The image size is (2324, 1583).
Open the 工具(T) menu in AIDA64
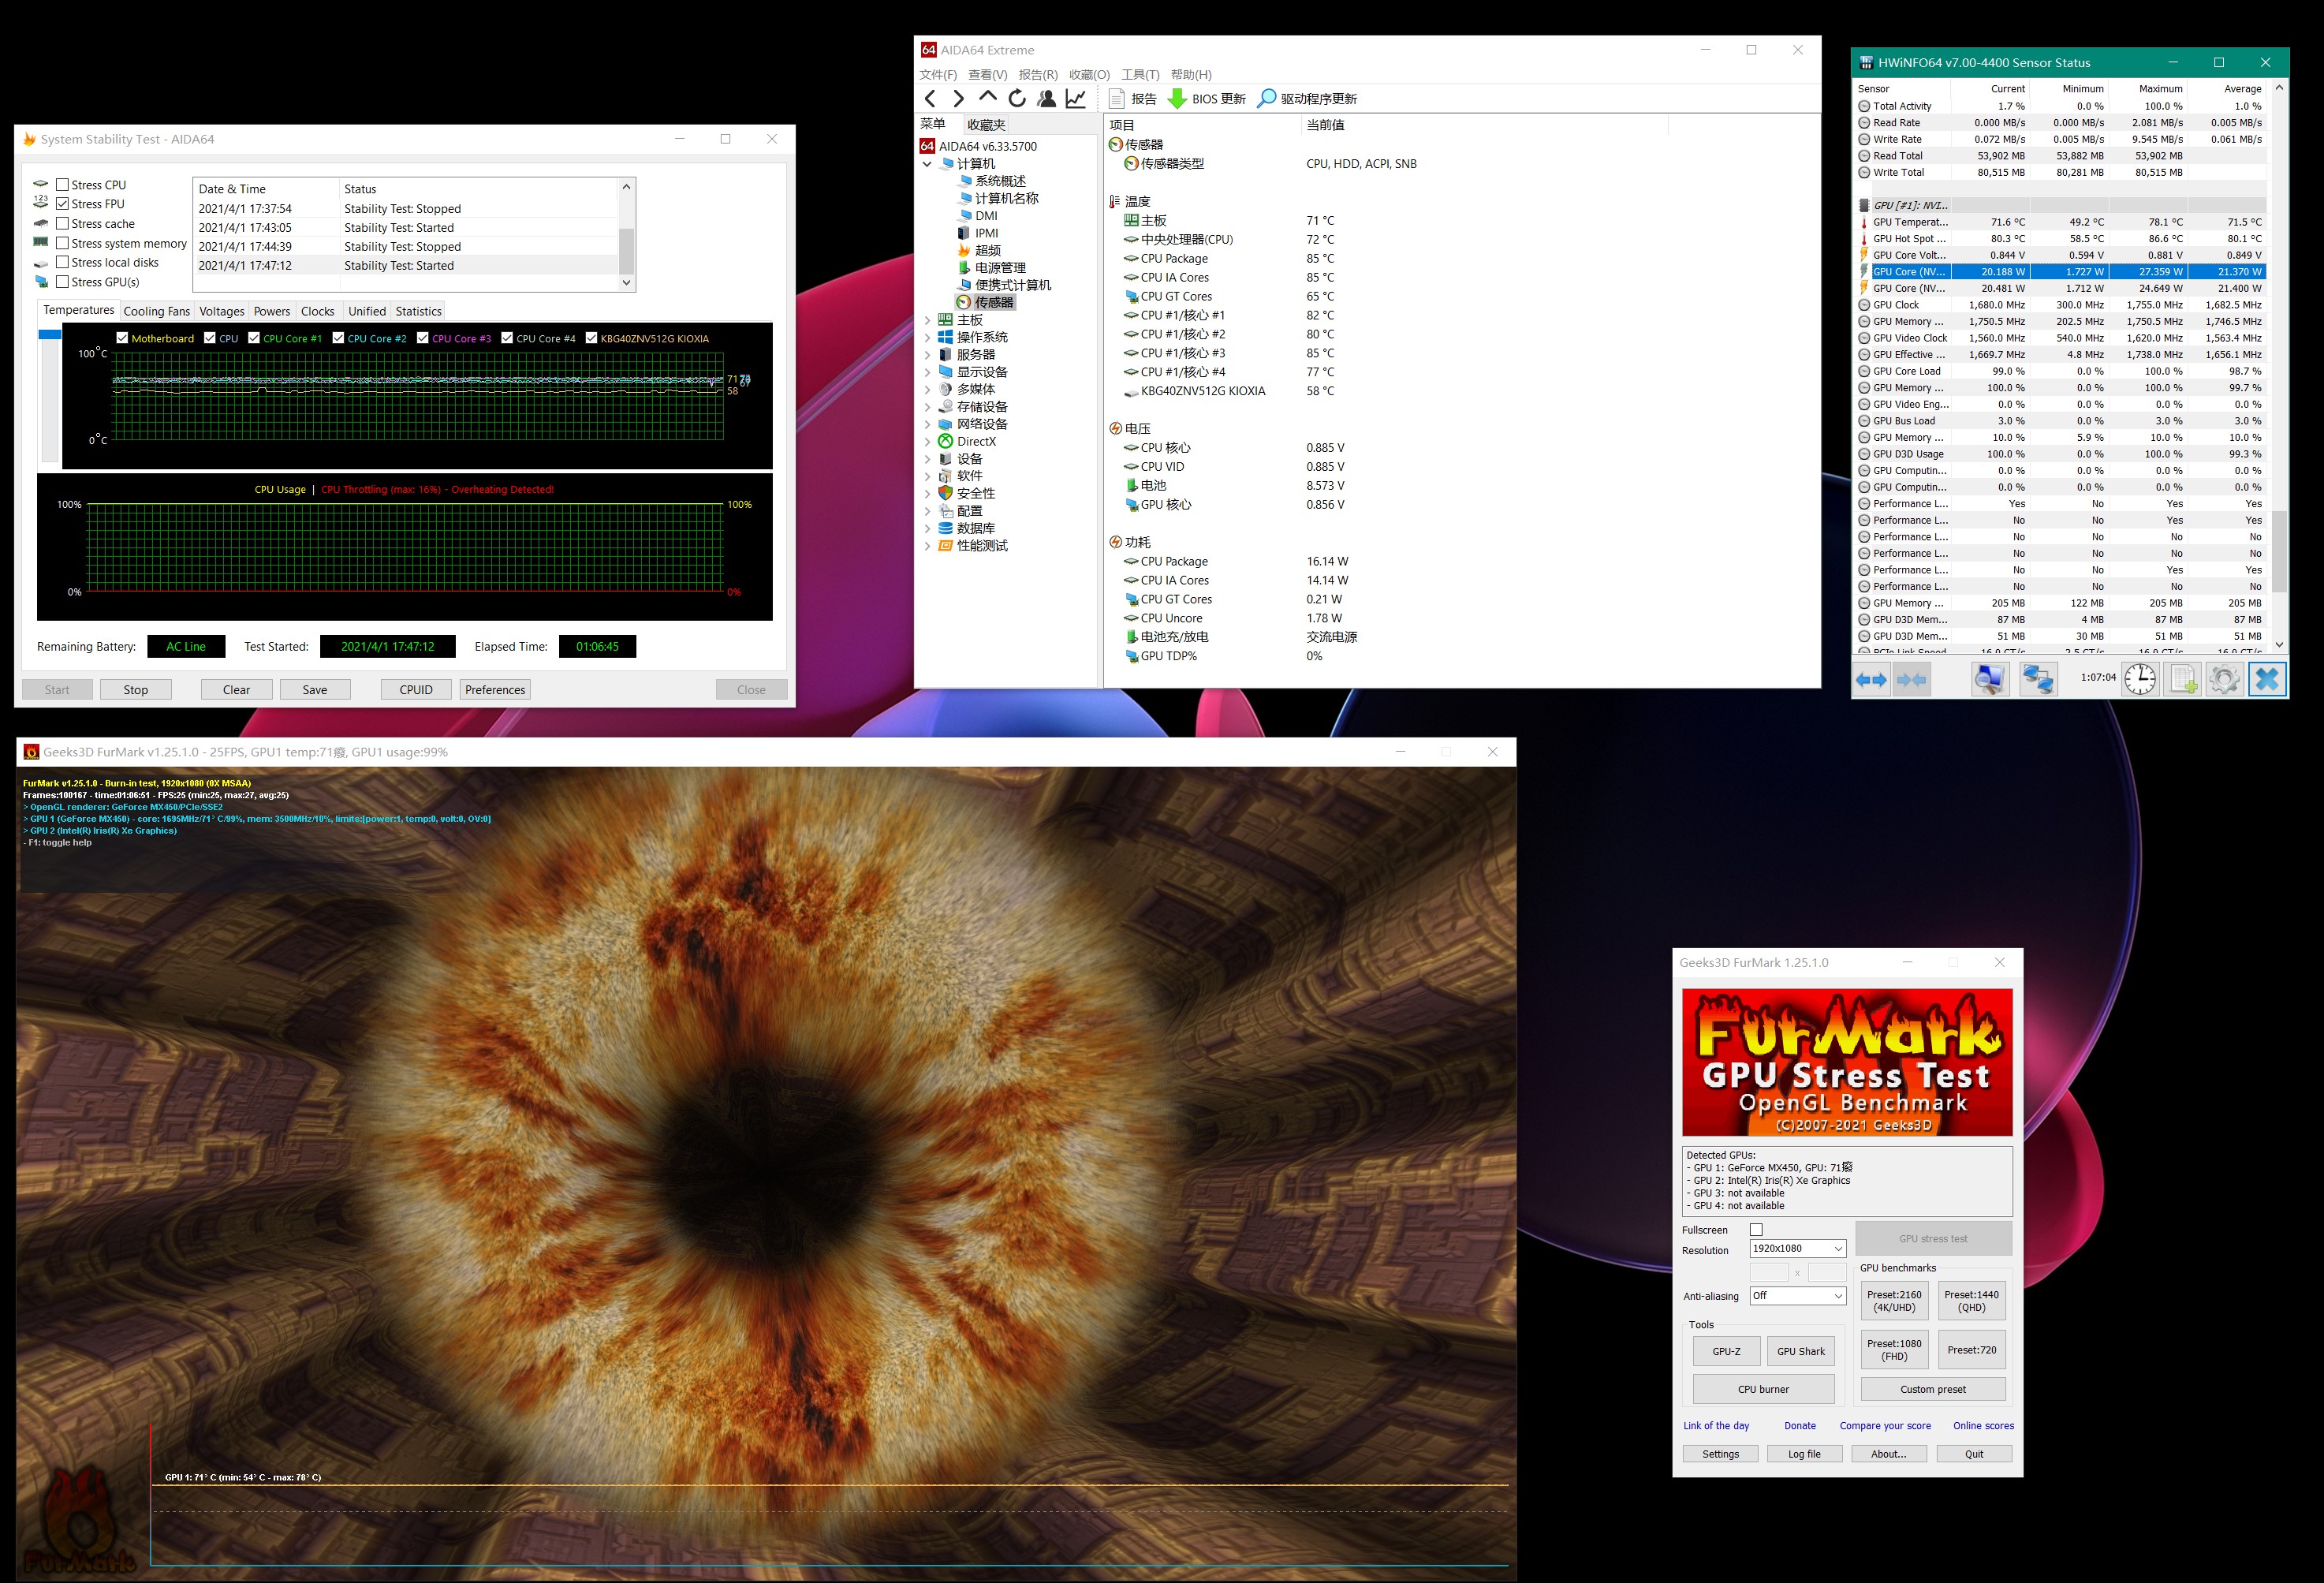pyautogui.click(x=1140, y=75)
